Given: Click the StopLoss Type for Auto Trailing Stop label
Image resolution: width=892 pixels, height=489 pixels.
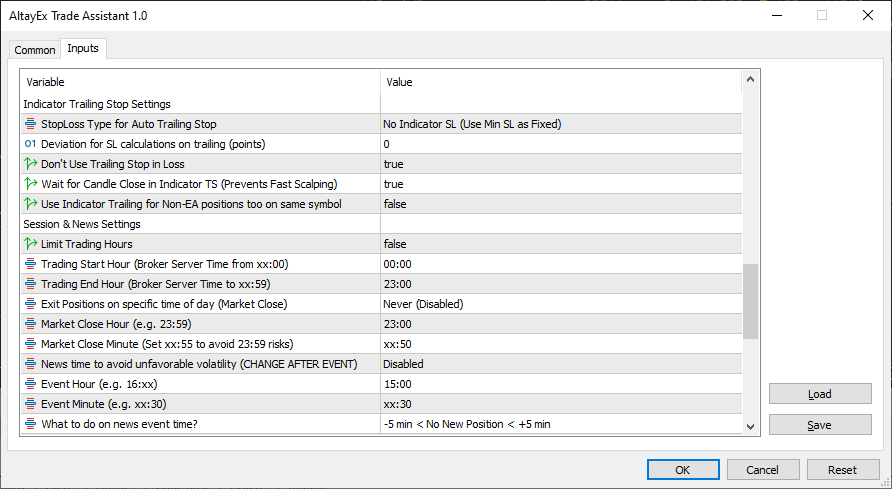Looking at the screenshot, I should point(129,124).
